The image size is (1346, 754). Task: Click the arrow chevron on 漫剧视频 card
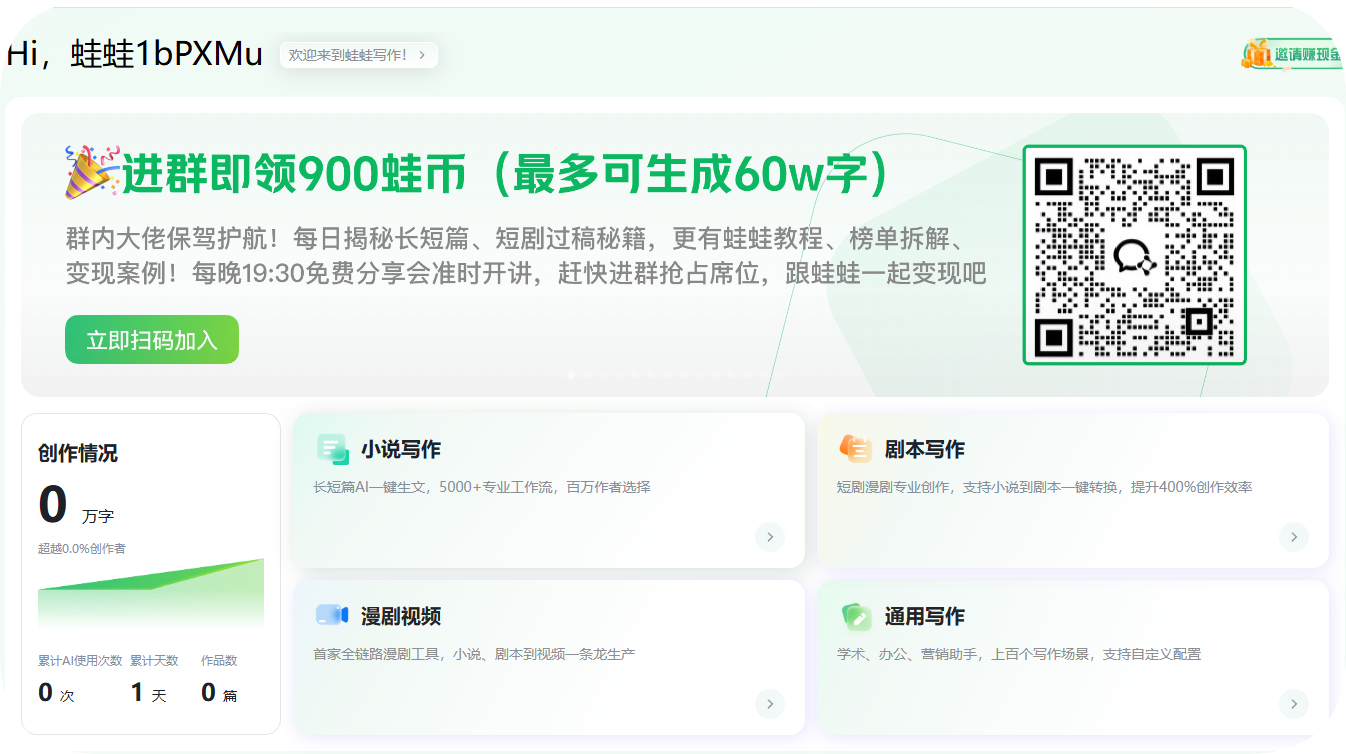pos(770,704)
